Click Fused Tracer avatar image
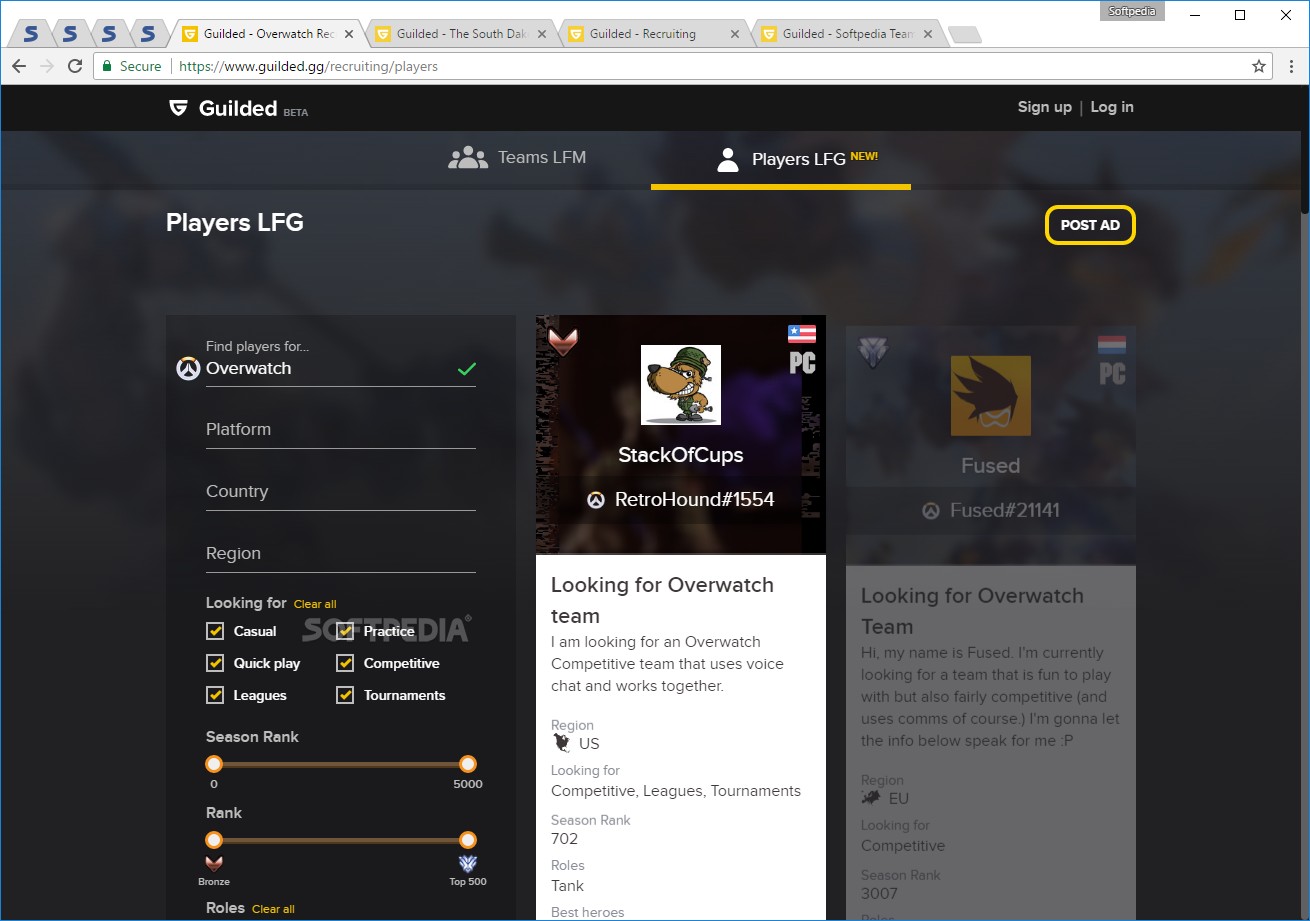The image size is (1310, 921). [x=991, y=396]
